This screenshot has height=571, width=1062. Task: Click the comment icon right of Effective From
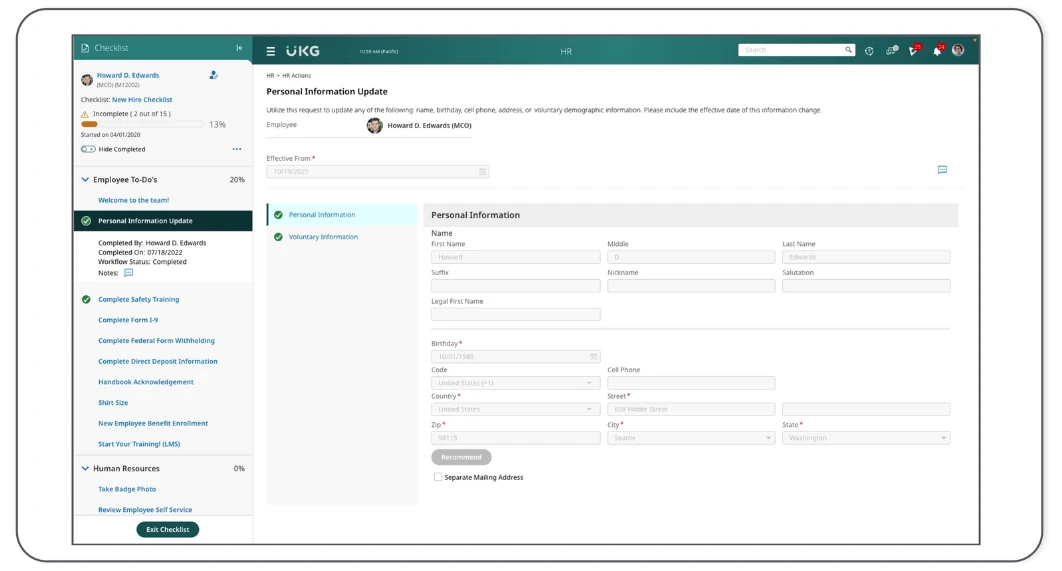coord(942,170)
